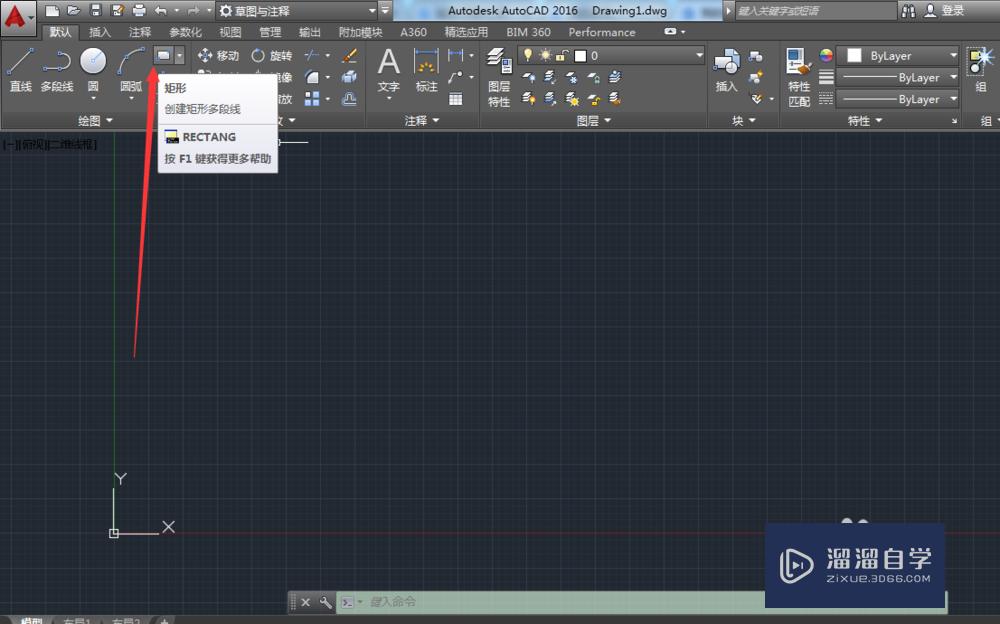
Task: Open the object color ByLayer dropdown
Action: pyautogui.click(x=898, y=56)
